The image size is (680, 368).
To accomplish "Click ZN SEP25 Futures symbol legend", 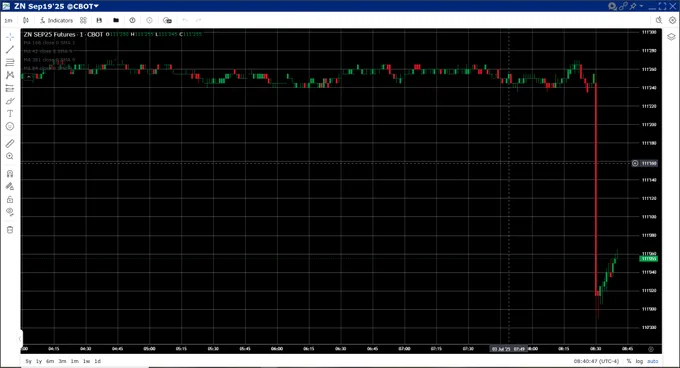I will (63, 34).
